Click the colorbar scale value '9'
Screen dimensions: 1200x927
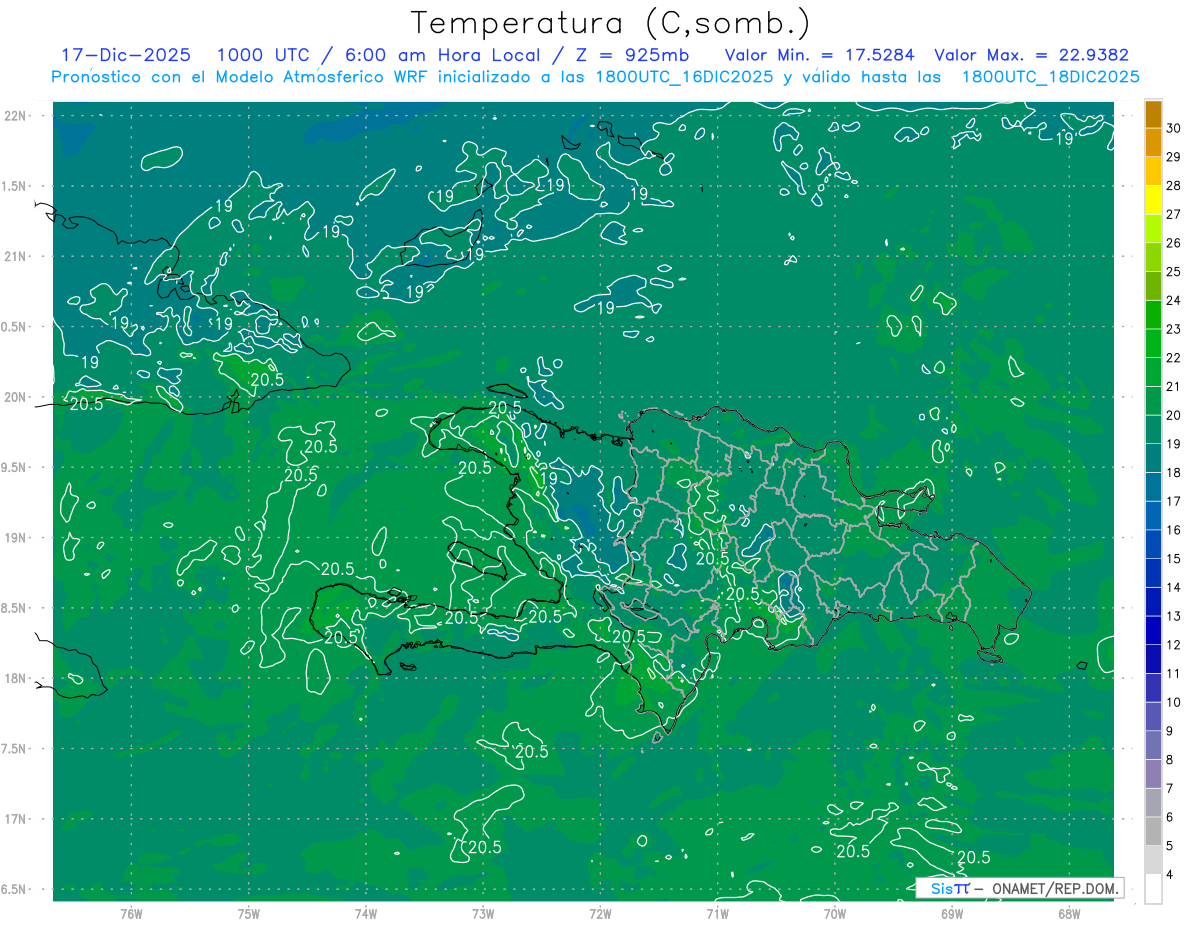click(1169, 731)
